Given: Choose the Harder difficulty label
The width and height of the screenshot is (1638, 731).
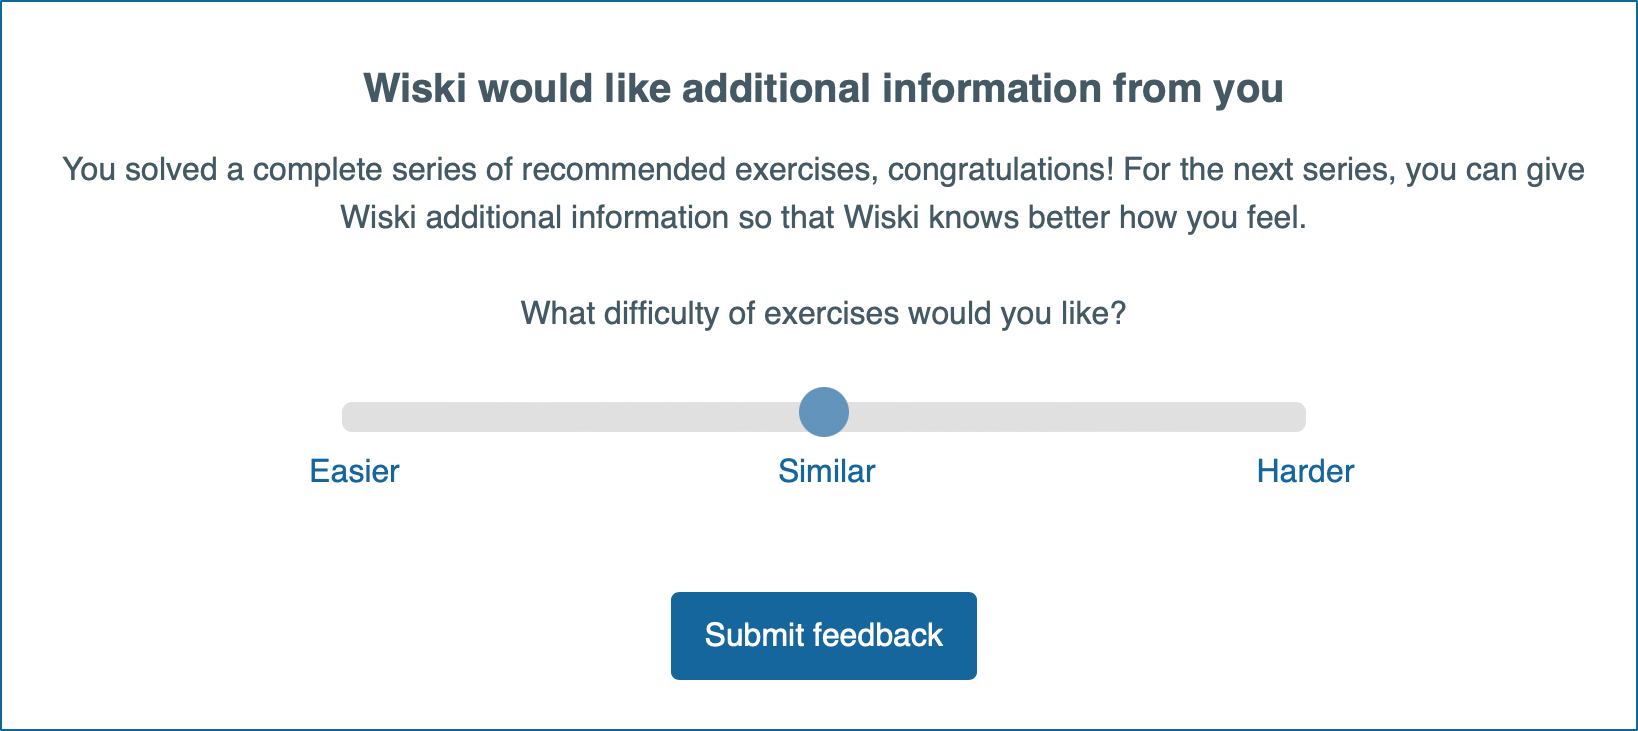Looking at the screenshot, I should point(1305,471).
